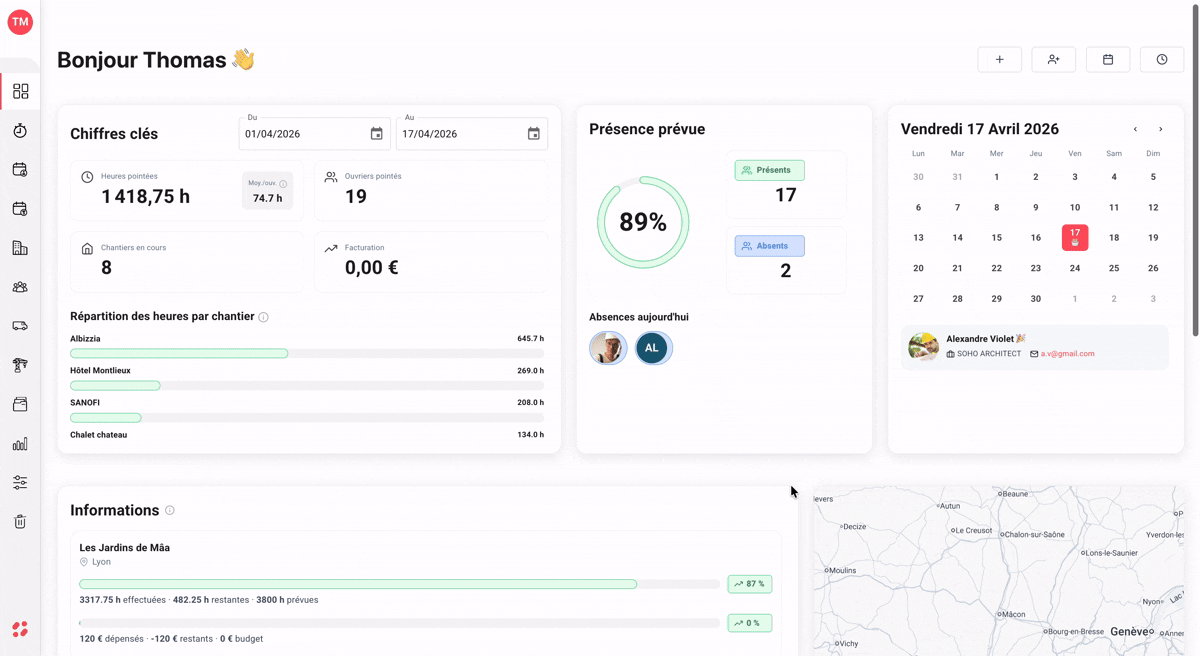Click the Albizzia hours progress bar
The image size is (1200, 656).
[307, 354]
